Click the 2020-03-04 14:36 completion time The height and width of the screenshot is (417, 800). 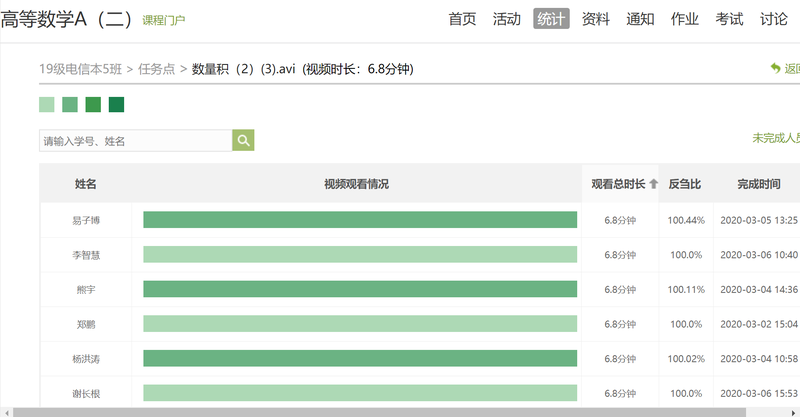(759, 290)
